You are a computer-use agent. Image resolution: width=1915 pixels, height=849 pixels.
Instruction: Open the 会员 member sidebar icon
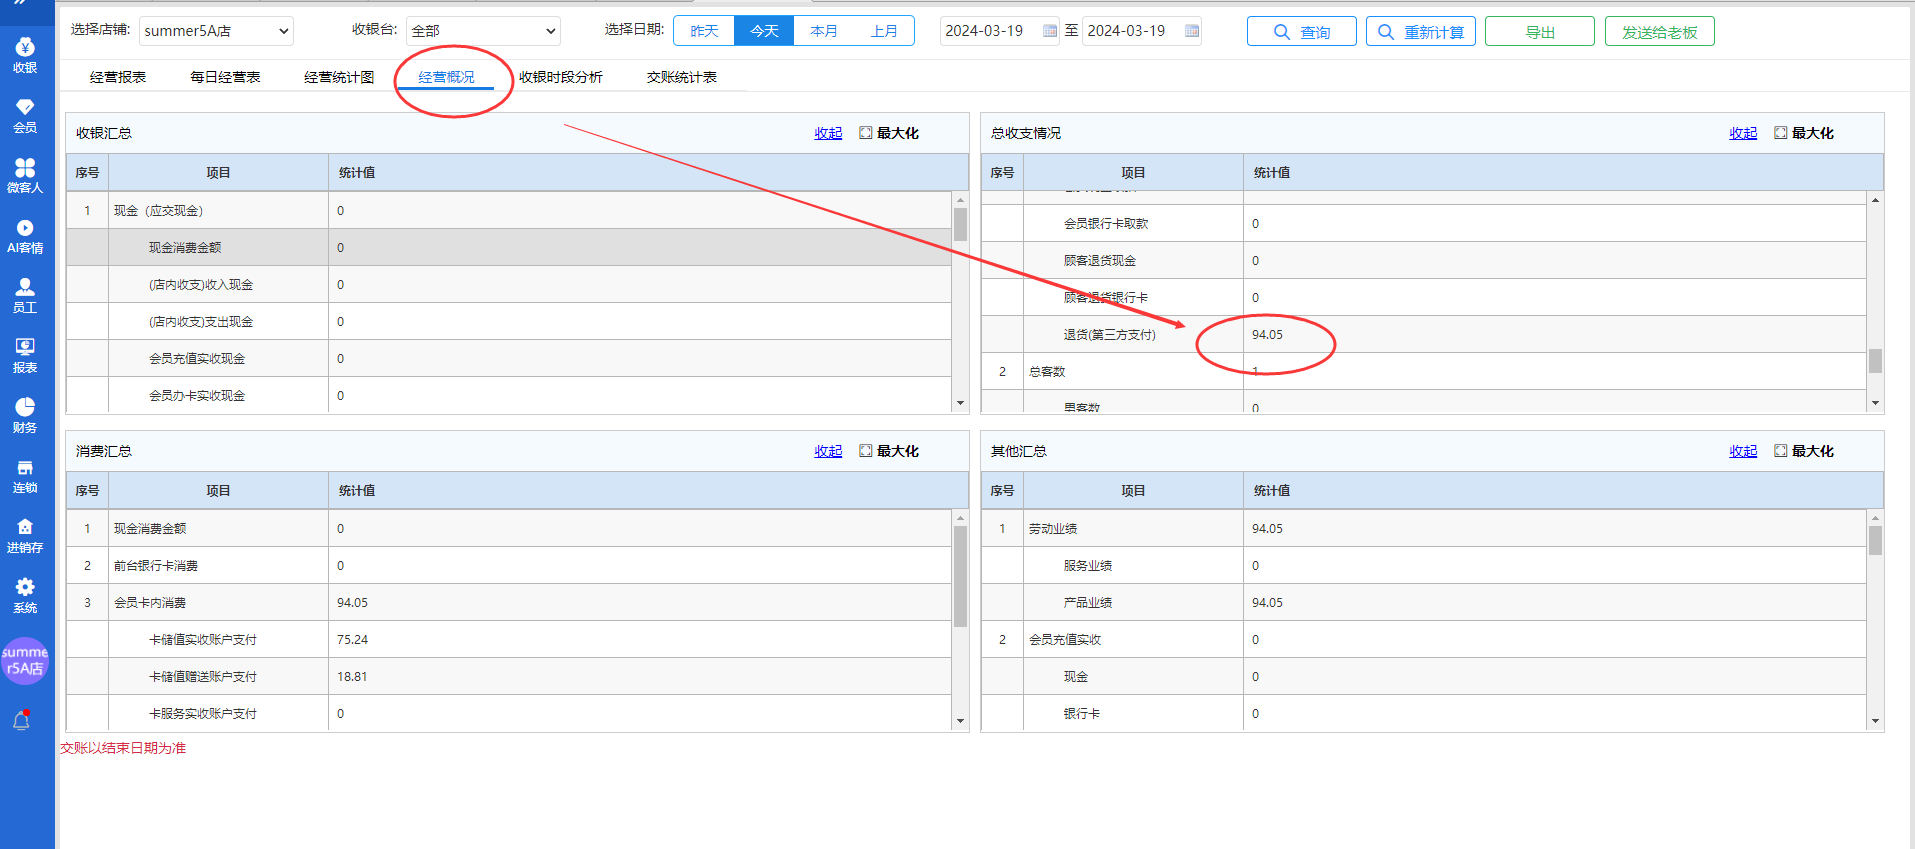[25, 116]
